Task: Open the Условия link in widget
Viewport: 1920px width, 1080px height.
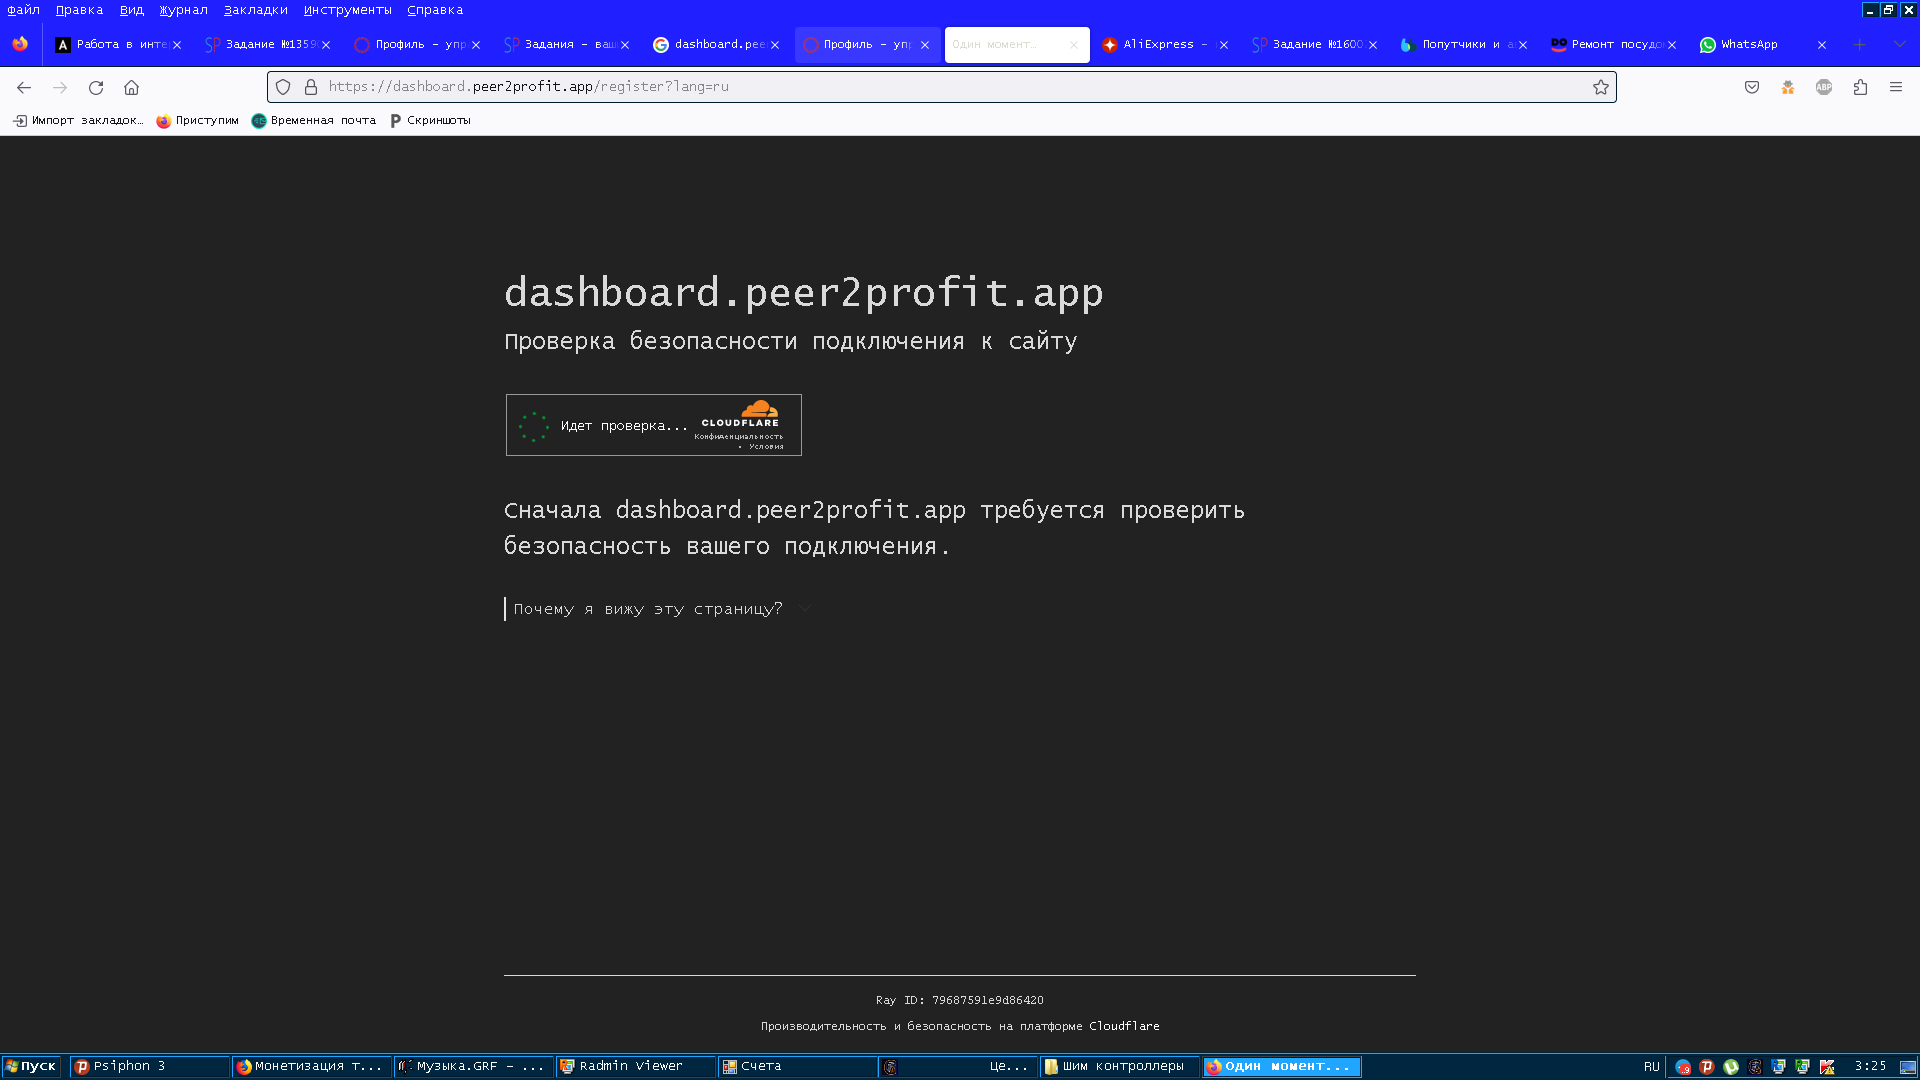Action: 766,447
